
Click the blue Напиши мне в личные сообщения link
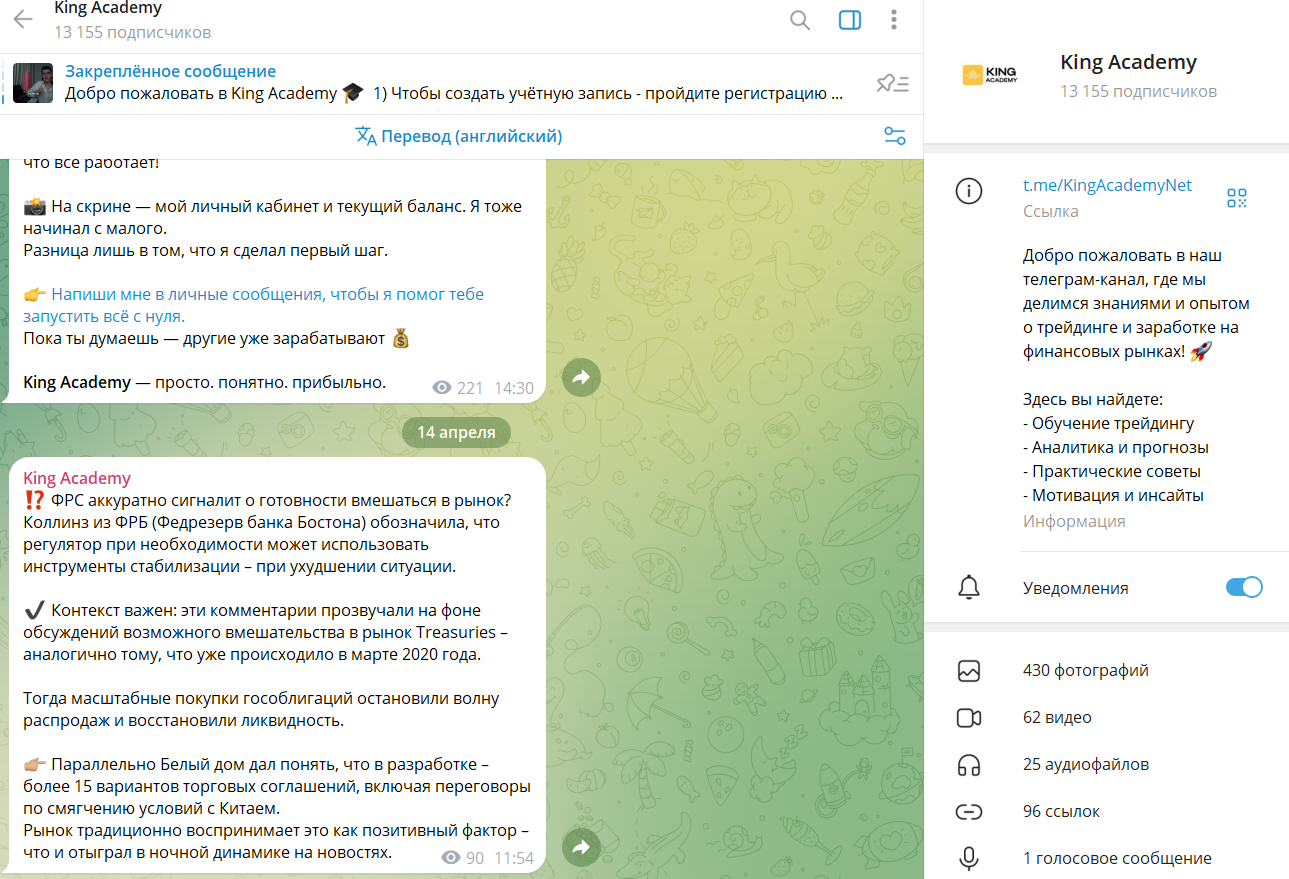click(x=254, y=305)
